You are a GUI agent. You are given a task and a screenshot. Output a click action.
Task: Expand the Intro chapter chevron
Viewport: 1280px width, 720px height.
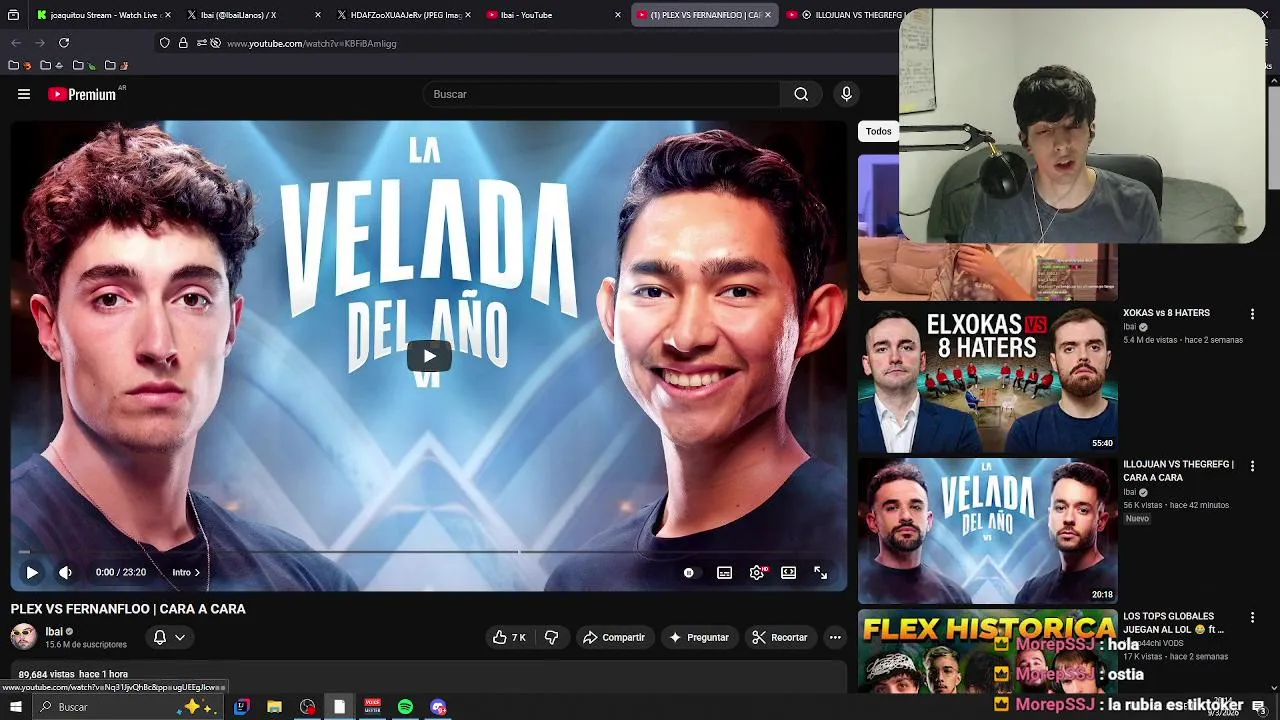[x=197, y=572]
